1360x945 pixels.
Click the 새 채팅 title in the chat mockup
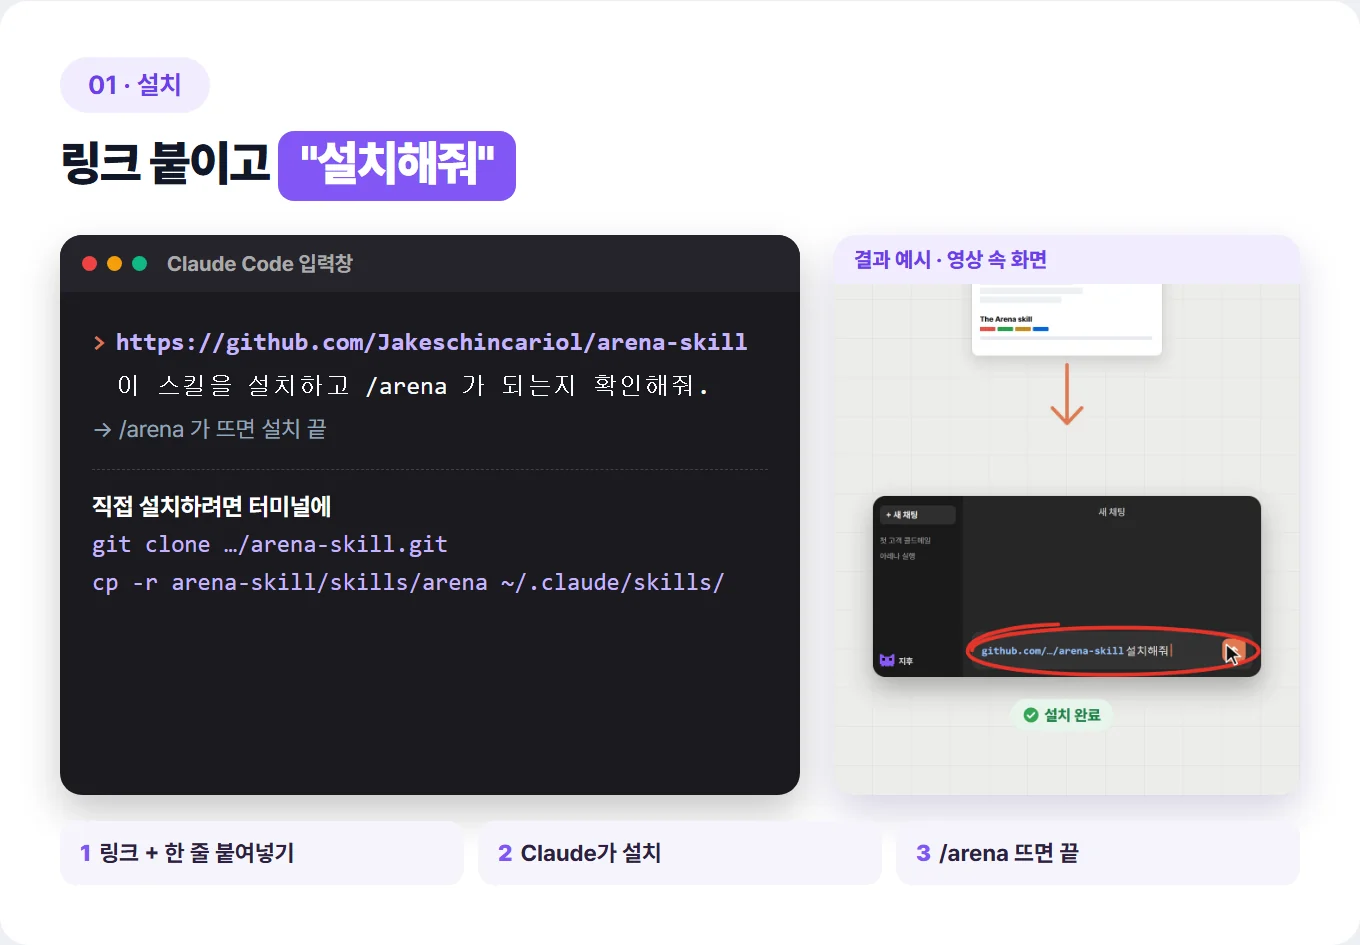1112,512
